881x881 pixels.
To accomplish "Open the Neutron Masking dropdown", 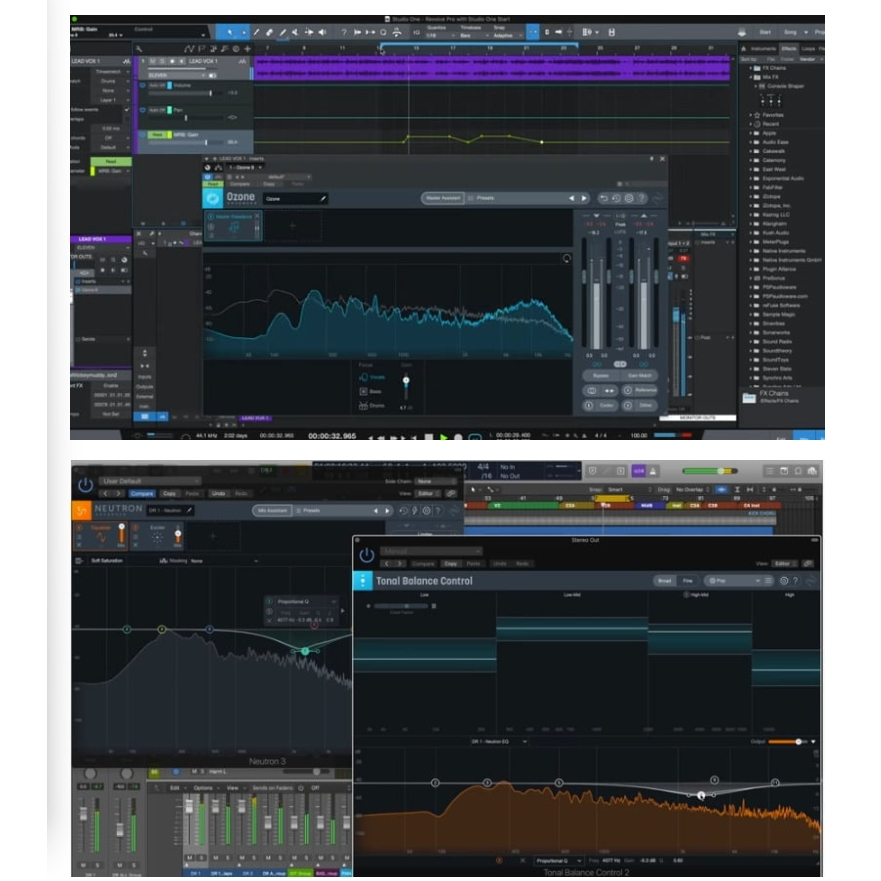I will (223, 561).
